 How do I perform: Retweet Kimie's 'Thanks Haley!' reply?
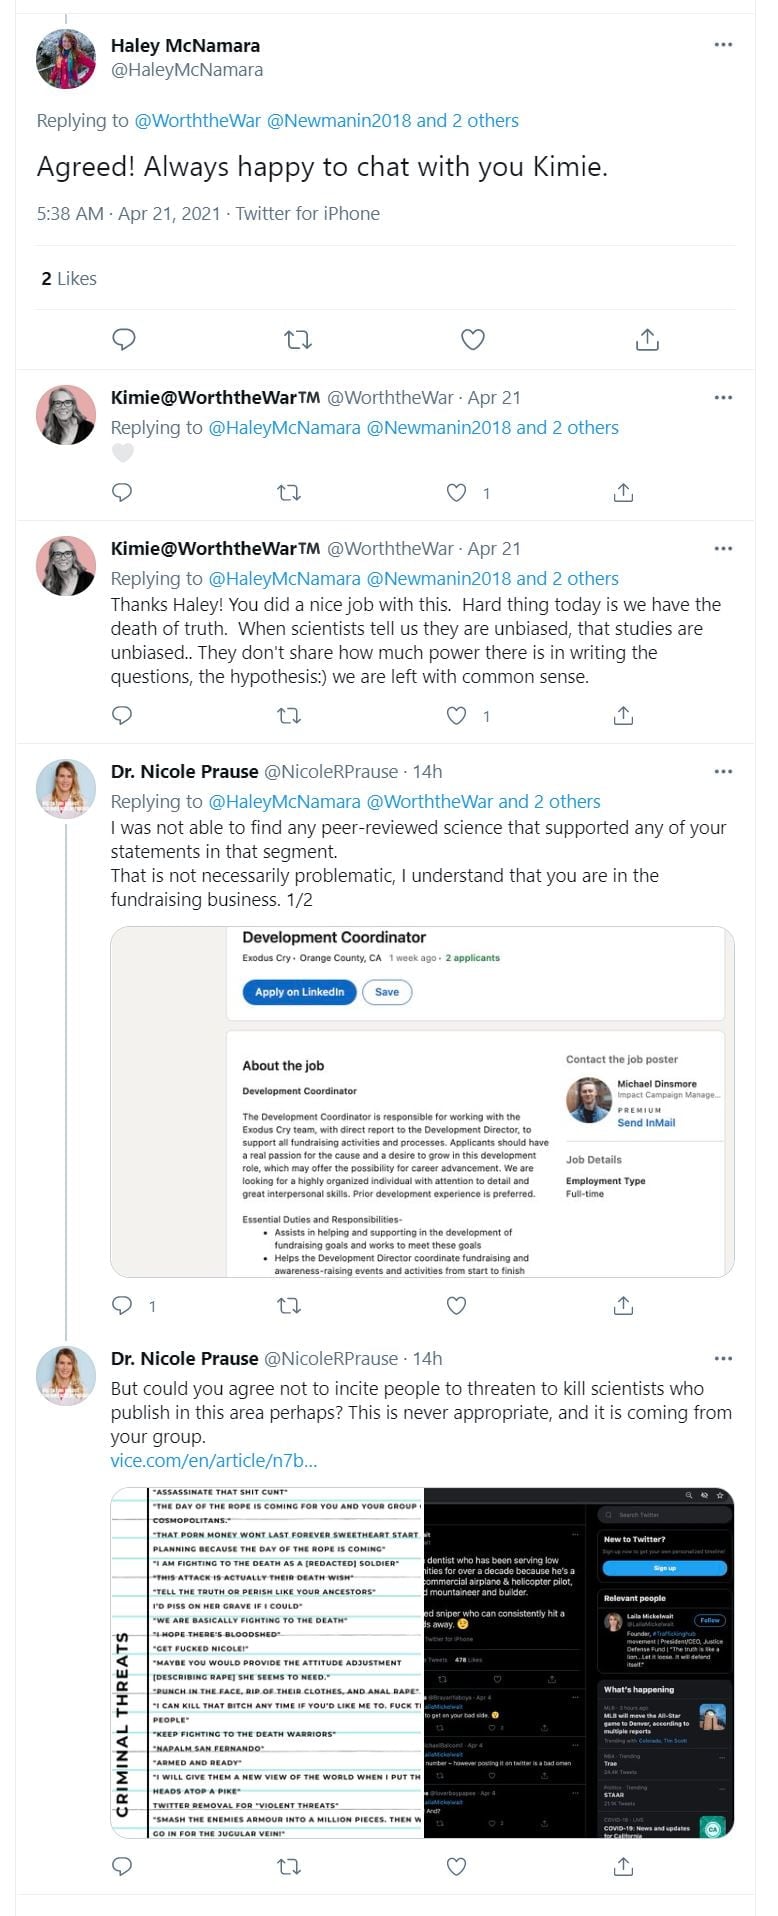tap(289, 716)
